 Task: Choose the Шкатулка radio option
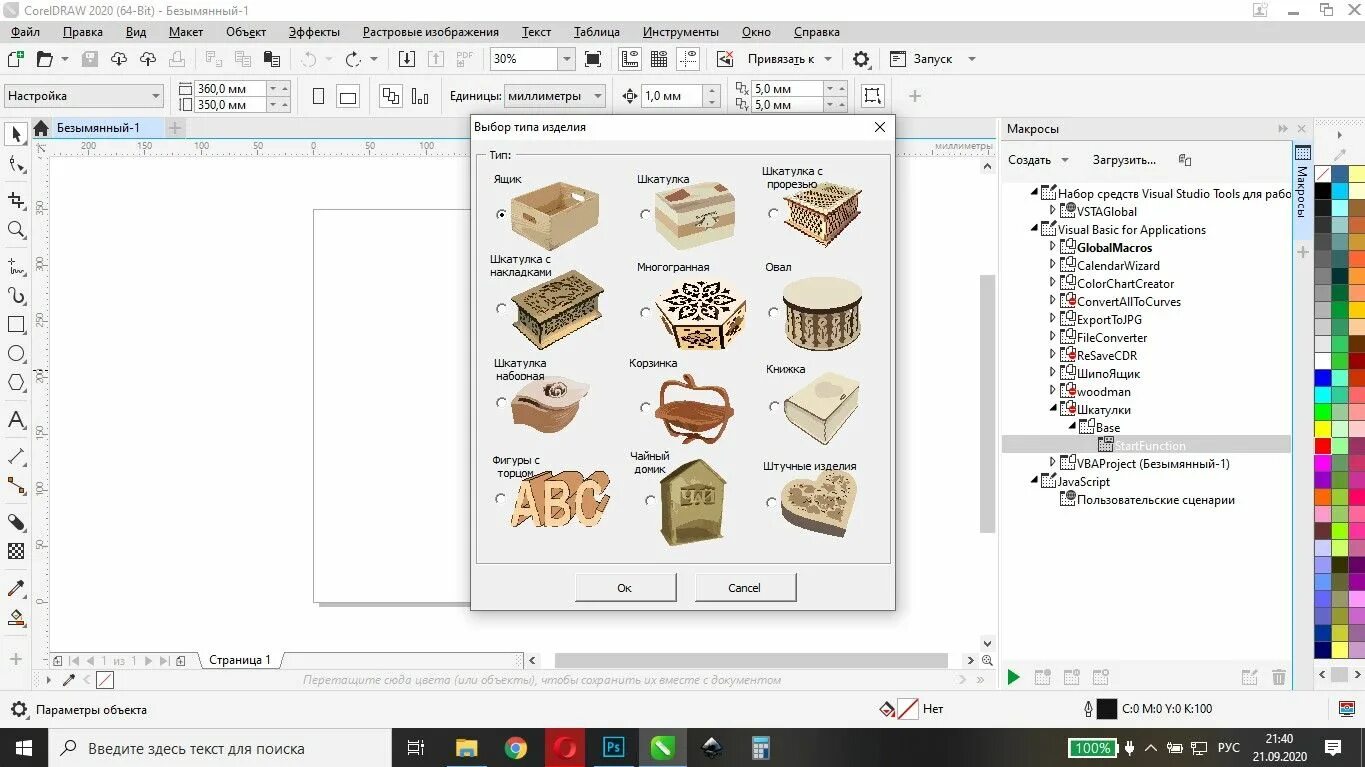[x=645, y=214]
